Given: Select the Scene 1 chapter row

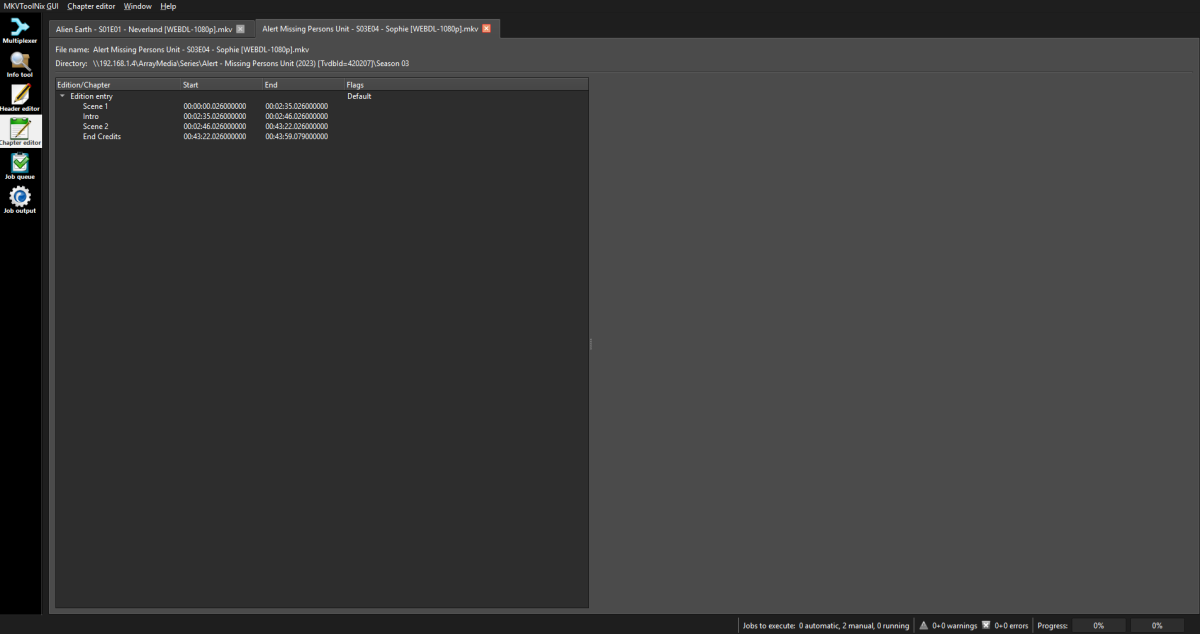Looking at the screenshot, I should point(93,105).
